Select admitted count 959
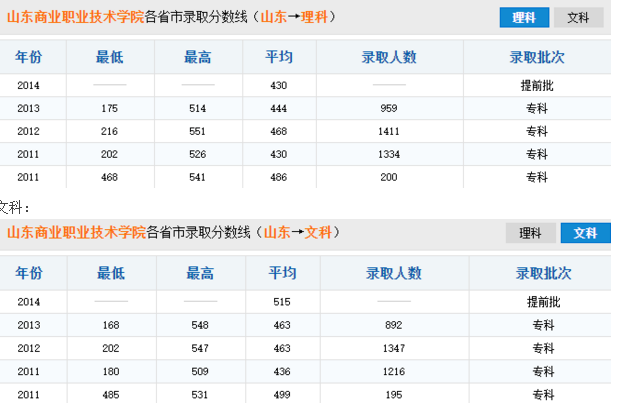The image size is (619, 414). click(x=389, y=108)
